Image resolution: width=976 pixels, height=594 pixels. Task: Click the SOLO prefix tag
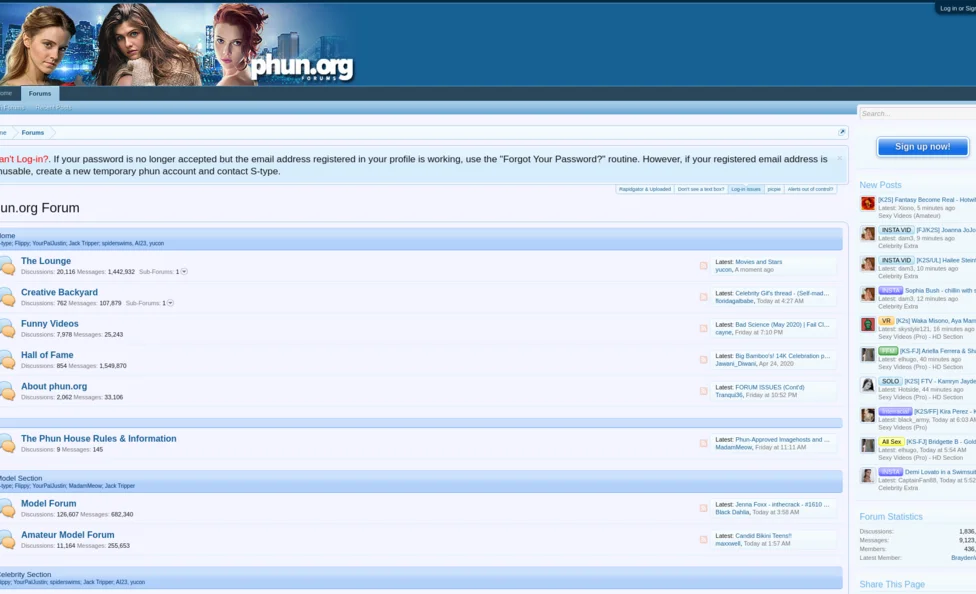[890, 381]
